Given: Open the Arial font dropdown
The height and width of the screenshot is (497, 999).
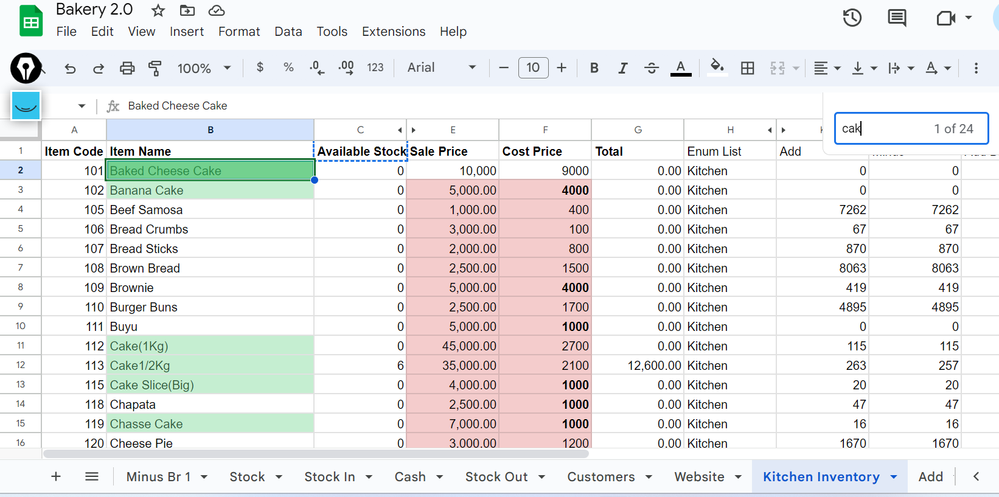Looking at the screenshot, I should [x=441, y=68].
